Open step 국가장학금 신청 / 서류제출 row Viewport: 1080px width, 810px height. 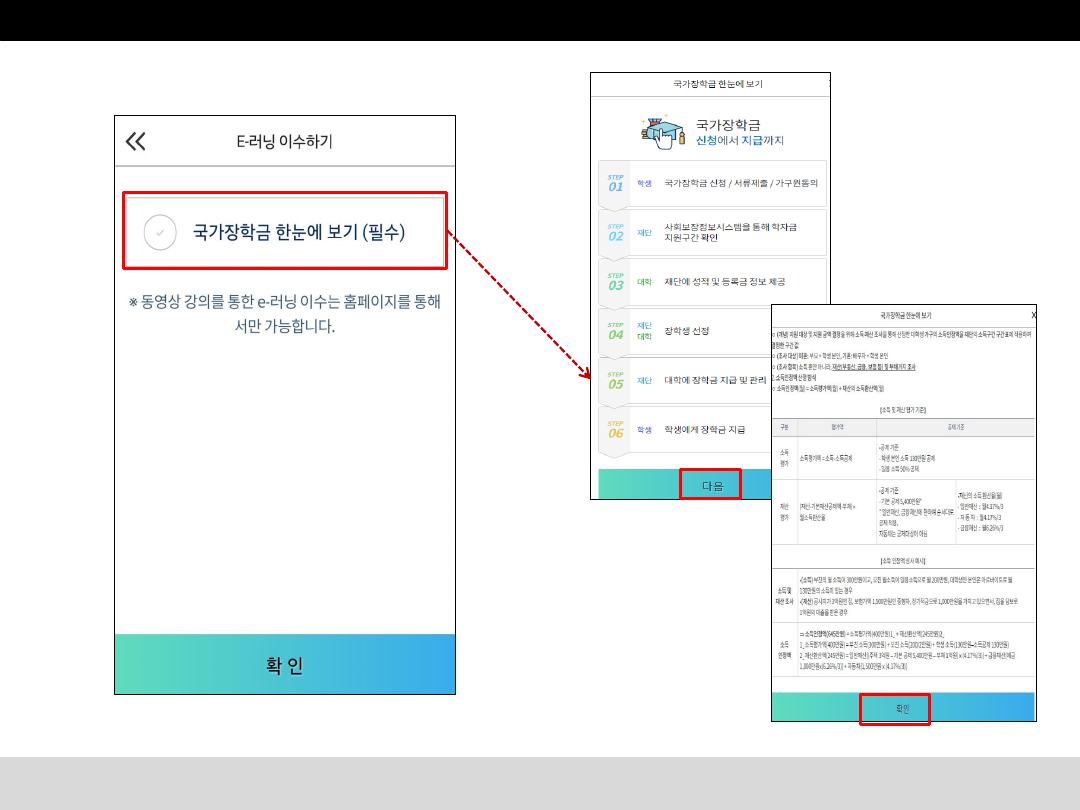coord(740,184)
